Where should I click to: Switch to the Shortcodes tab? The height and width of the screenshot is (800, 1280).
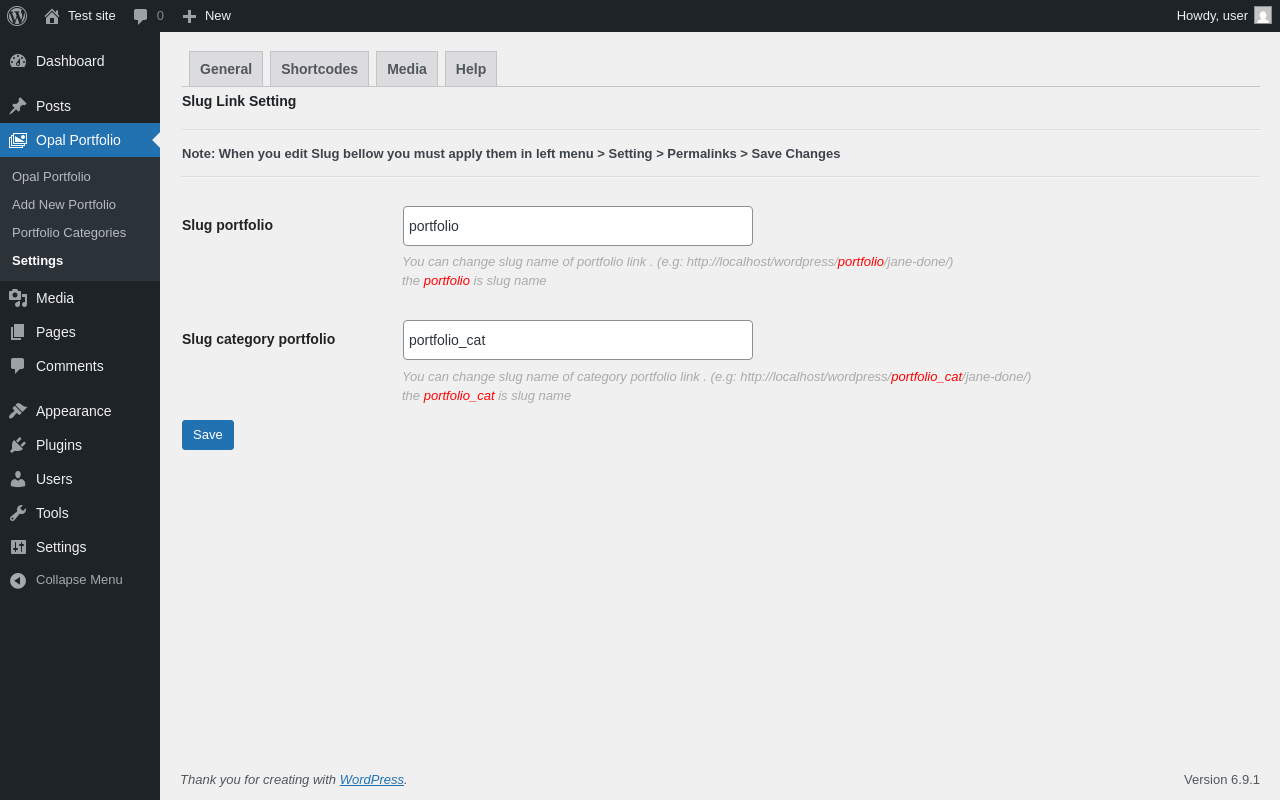(x=319, y=69)
